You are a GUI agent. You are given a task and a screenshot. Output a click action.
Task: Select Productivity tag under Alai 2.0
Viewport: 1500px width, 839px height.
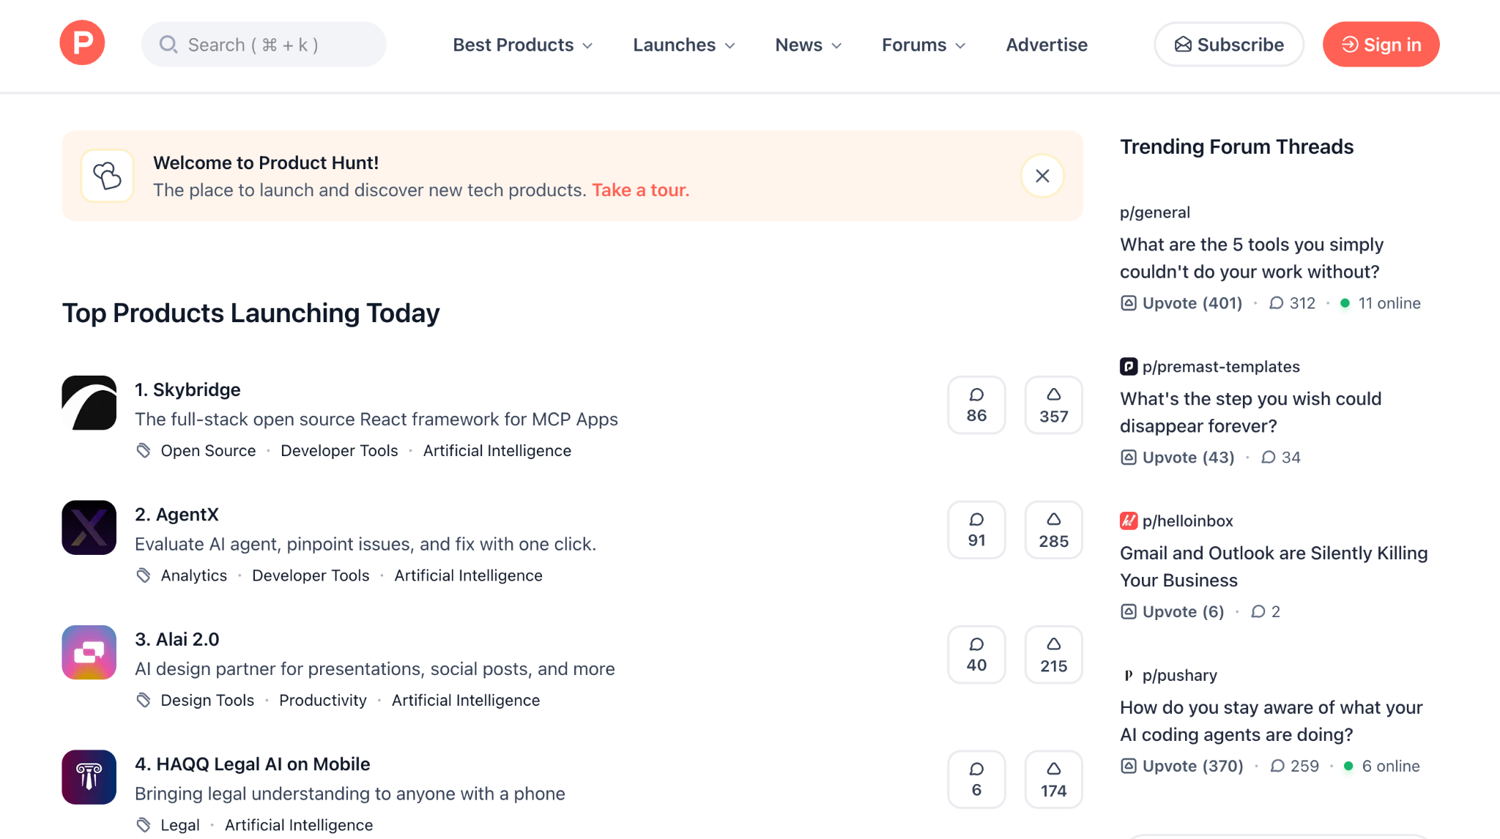[x=322, y=701]
